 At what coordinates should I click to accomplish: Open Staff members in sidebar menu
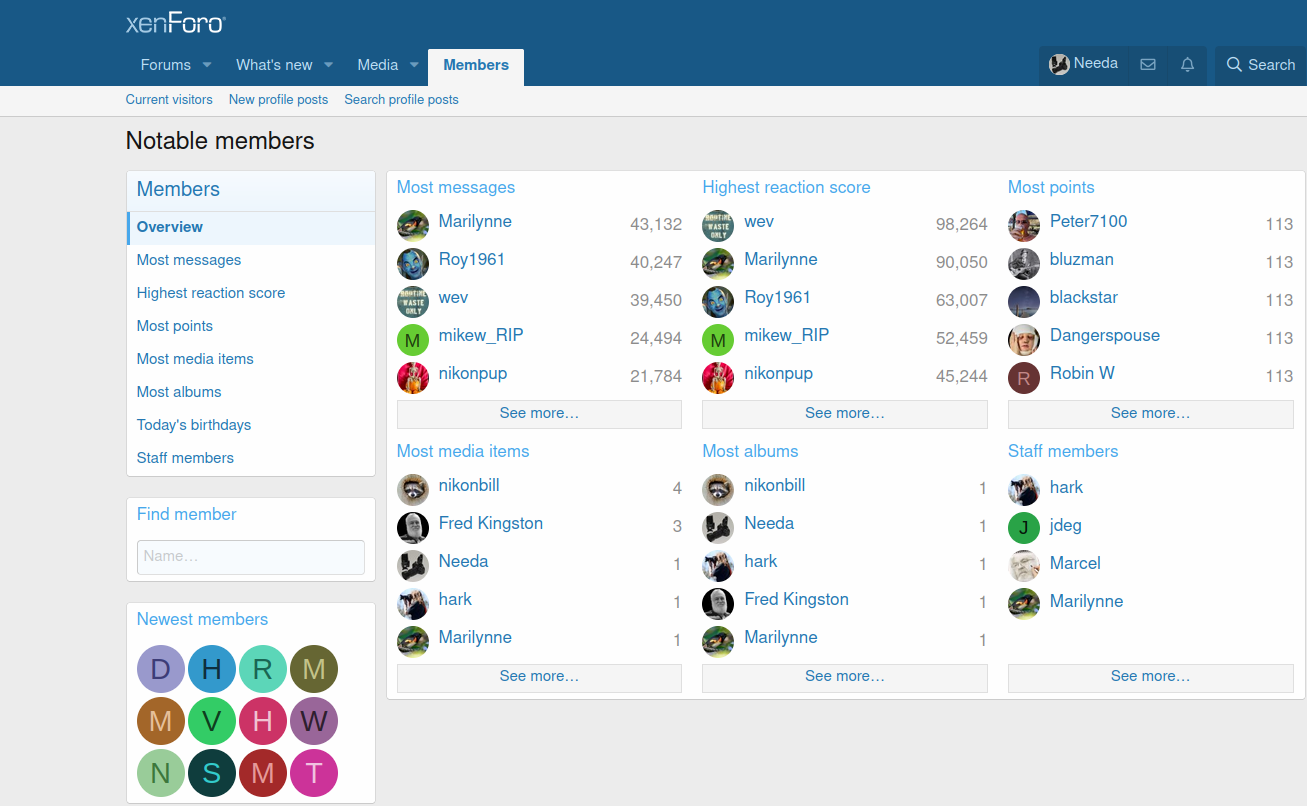pos(185,458)
